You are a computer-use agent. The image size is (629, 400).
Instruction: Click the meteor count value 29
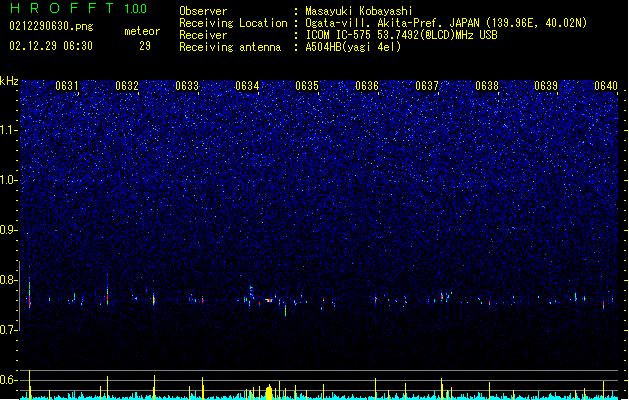pyautogui.click(x=145, y=46)
